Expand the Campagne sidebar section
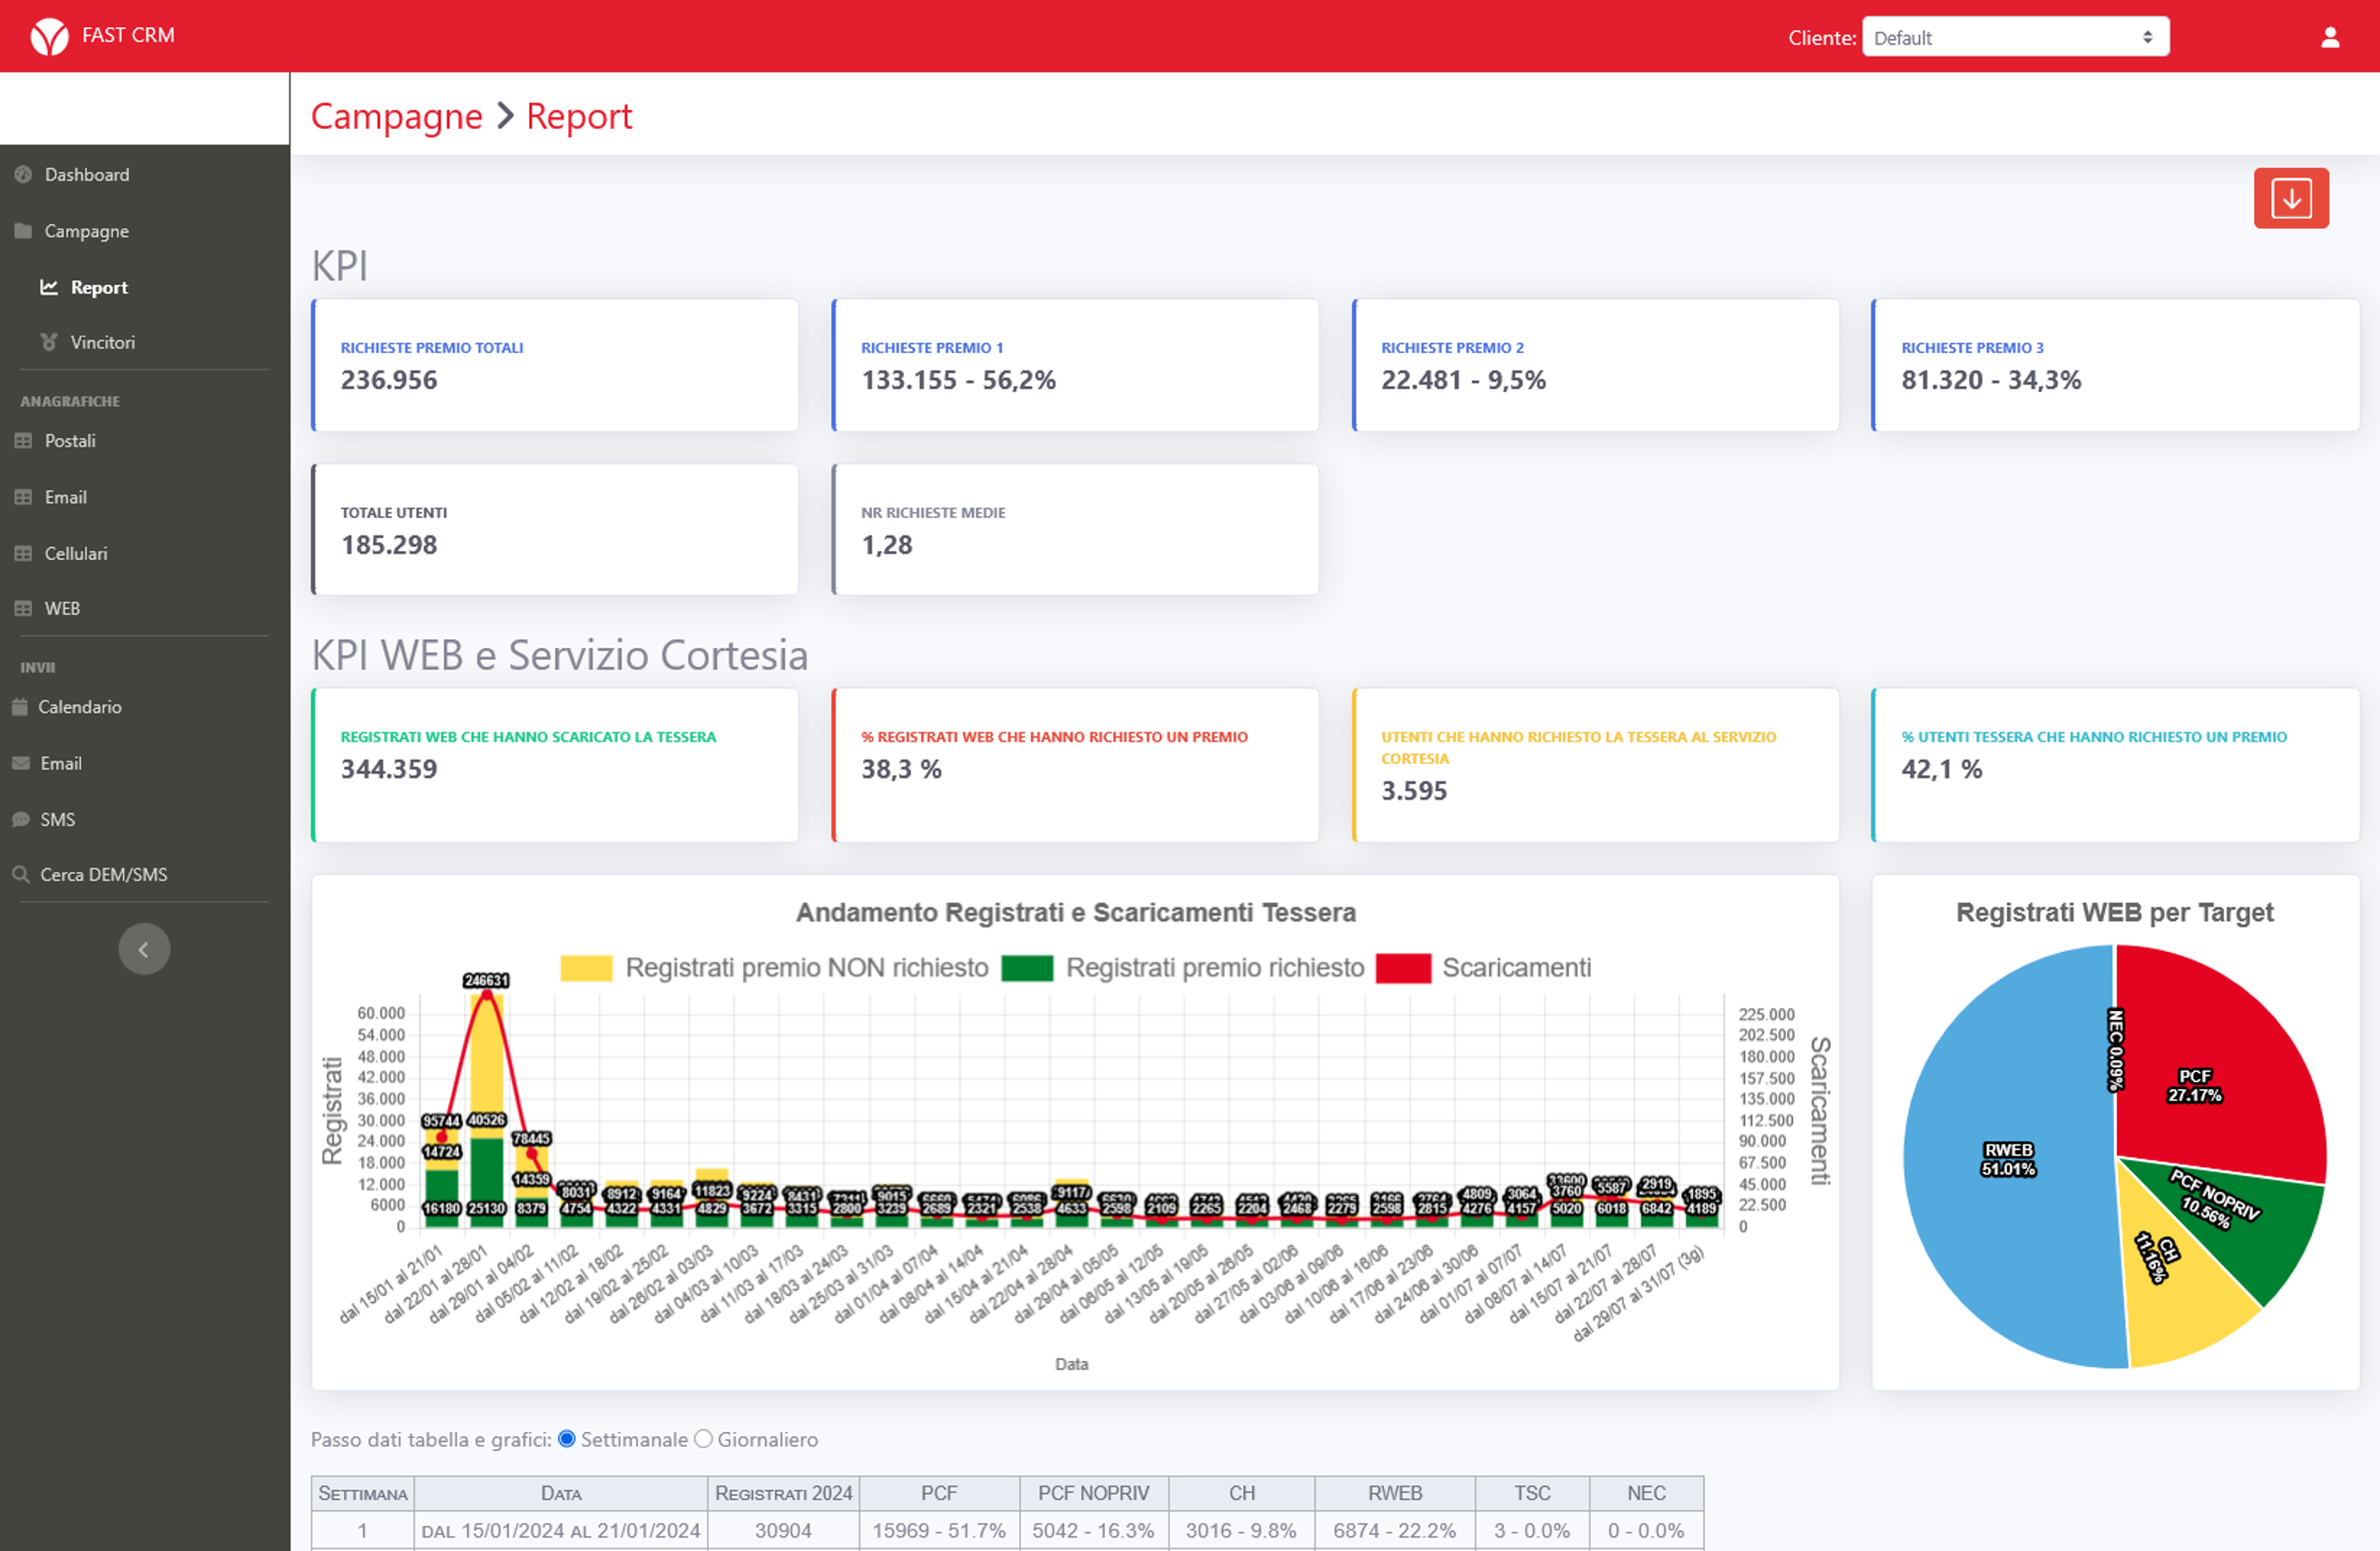 tap(86, 231)
